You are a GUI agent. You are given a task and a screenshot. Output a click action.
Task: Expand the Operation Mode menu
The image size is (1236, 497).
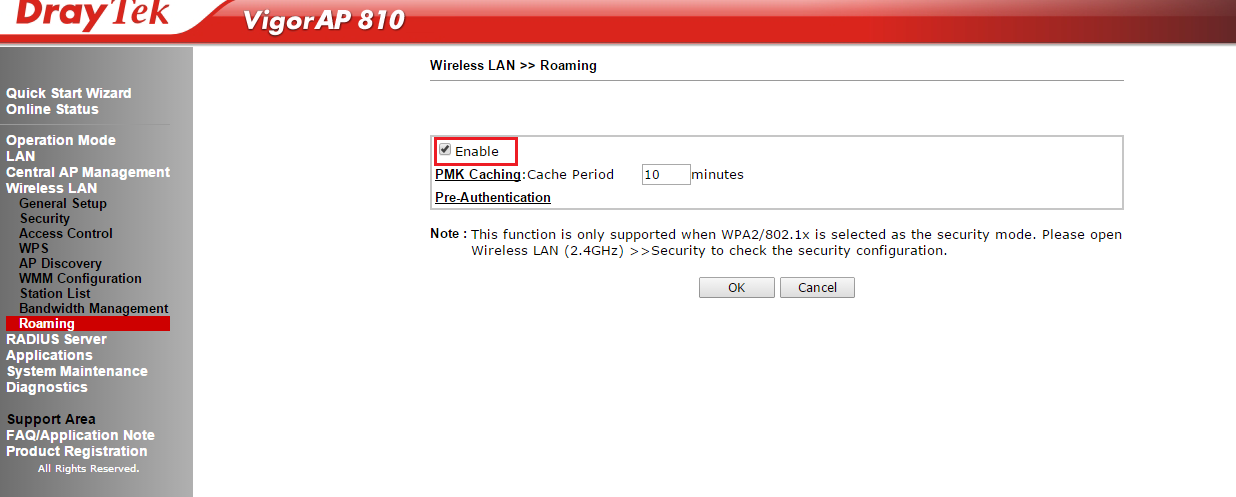click(61, 140)
